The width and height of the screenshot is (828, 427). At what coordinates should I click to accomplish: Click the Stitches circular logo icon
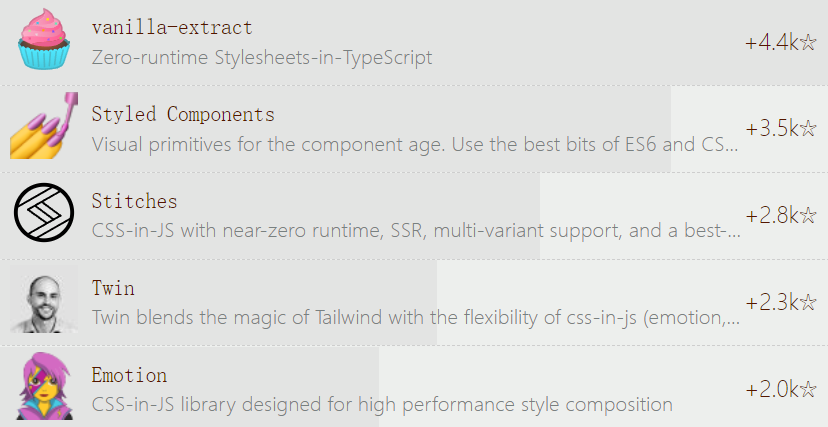coord(45,213)
